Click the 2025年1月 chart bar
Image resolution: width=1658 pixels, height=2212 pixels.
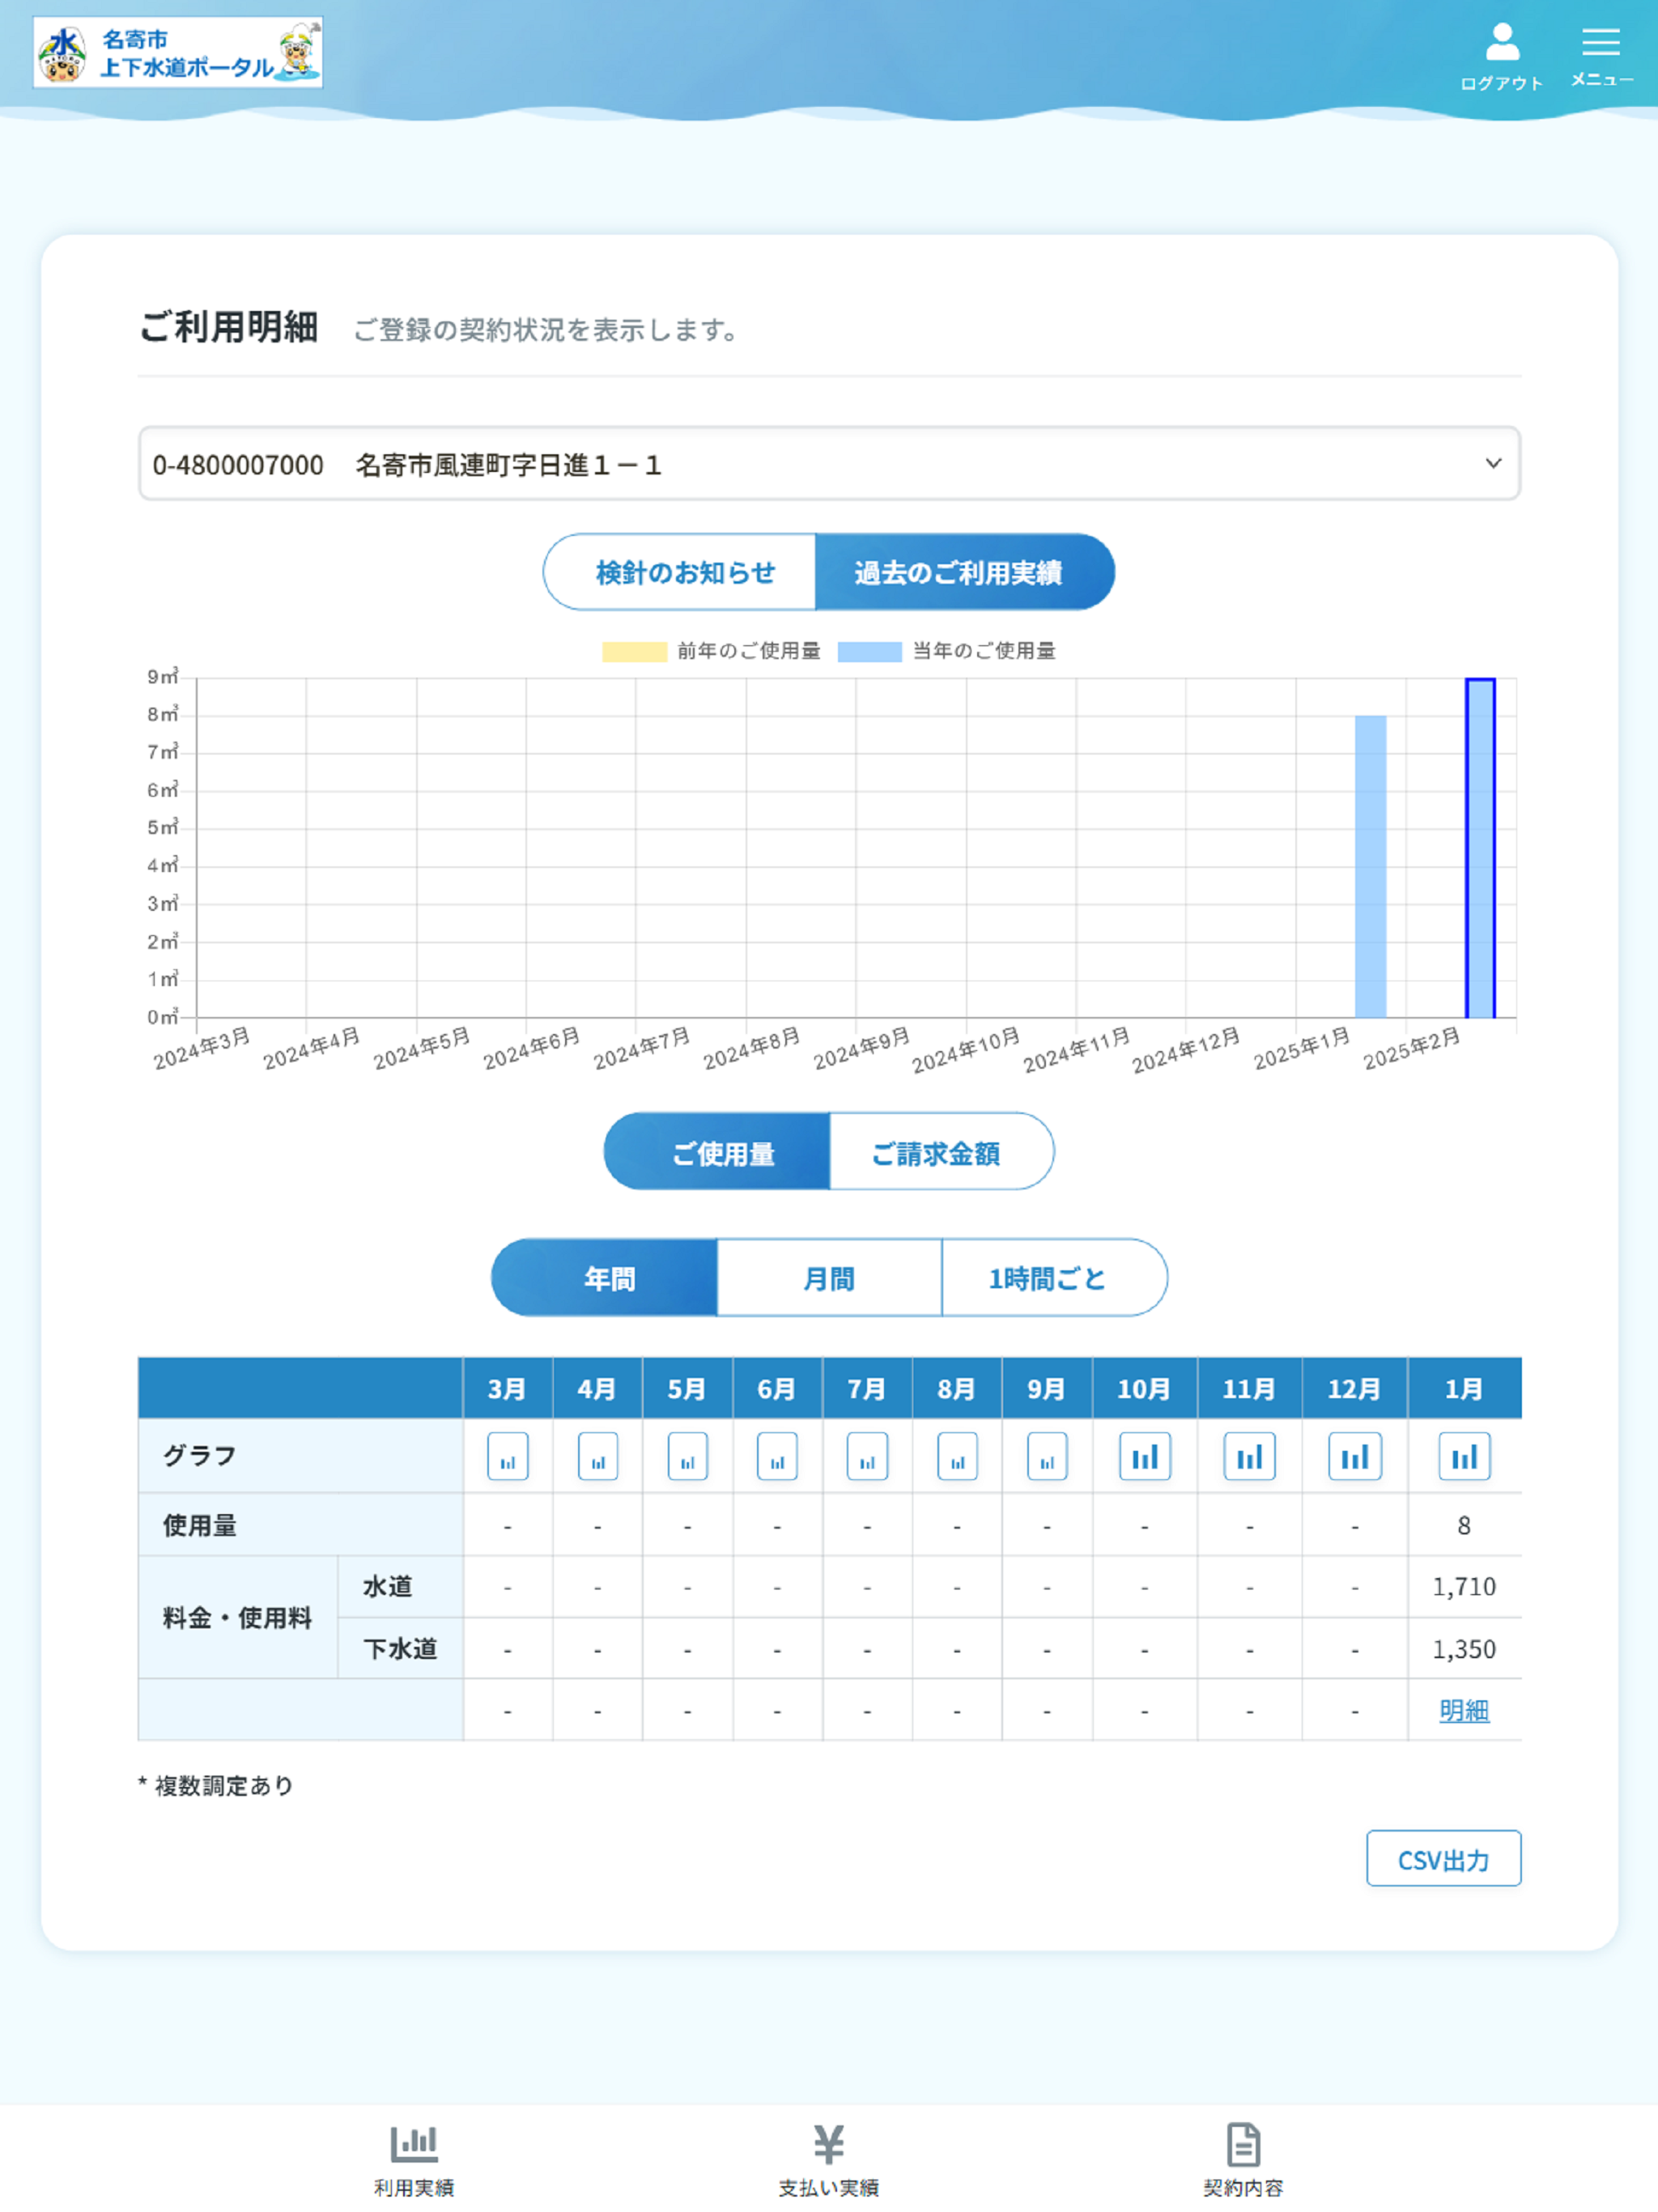1371,867
